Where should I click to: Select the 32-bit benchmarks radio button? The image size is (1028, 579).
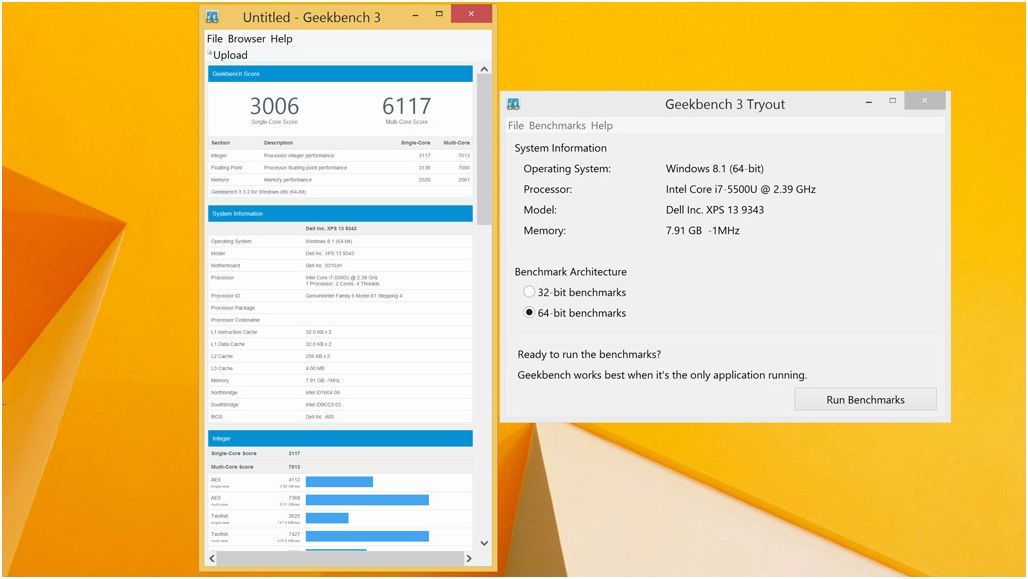pos(530,292)
